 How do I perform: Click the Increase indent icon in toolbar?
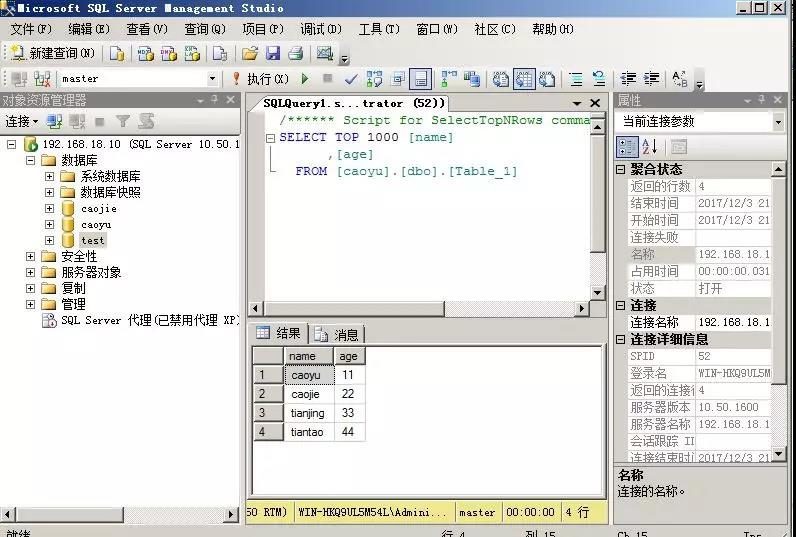[x=651, y=78]
